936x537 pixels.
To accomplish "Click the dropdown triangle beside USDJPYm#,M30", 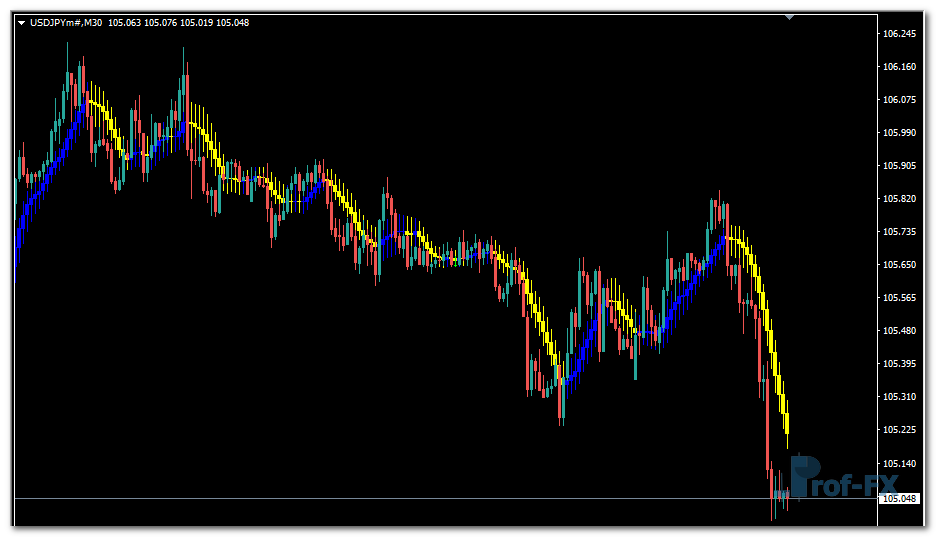I will tap(21, 23).
